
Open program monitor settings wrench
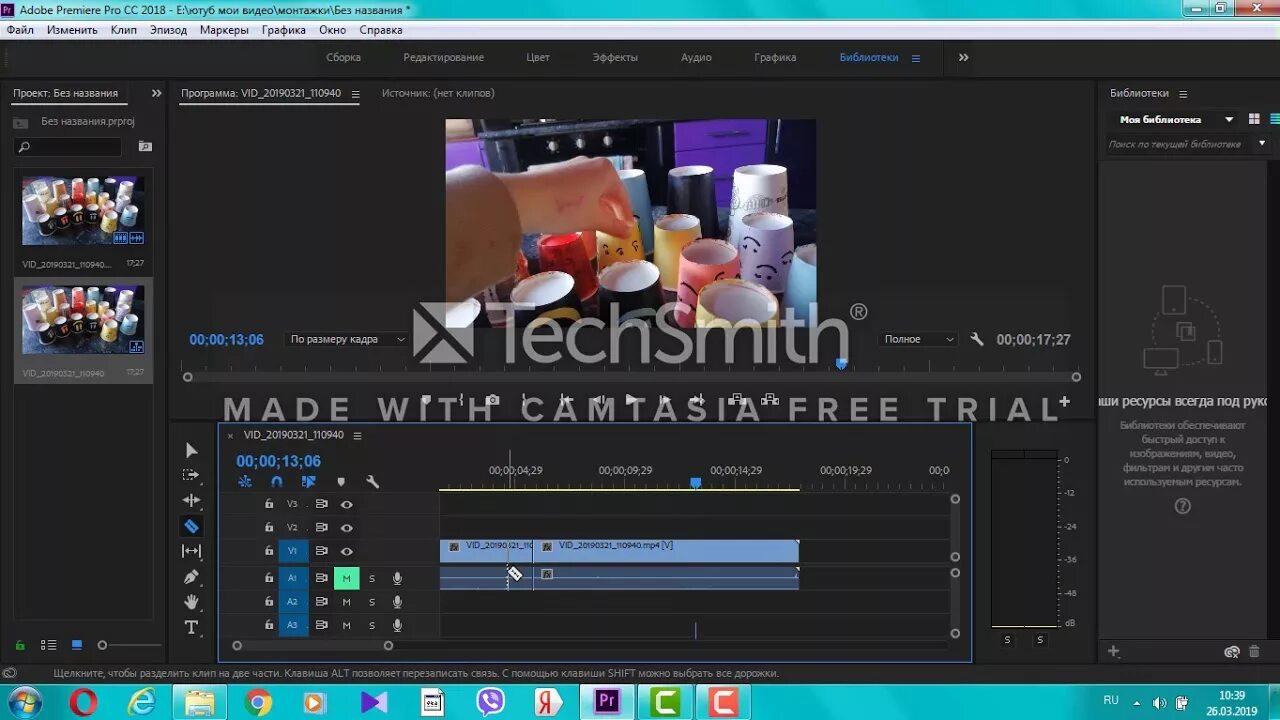[977, 339]
